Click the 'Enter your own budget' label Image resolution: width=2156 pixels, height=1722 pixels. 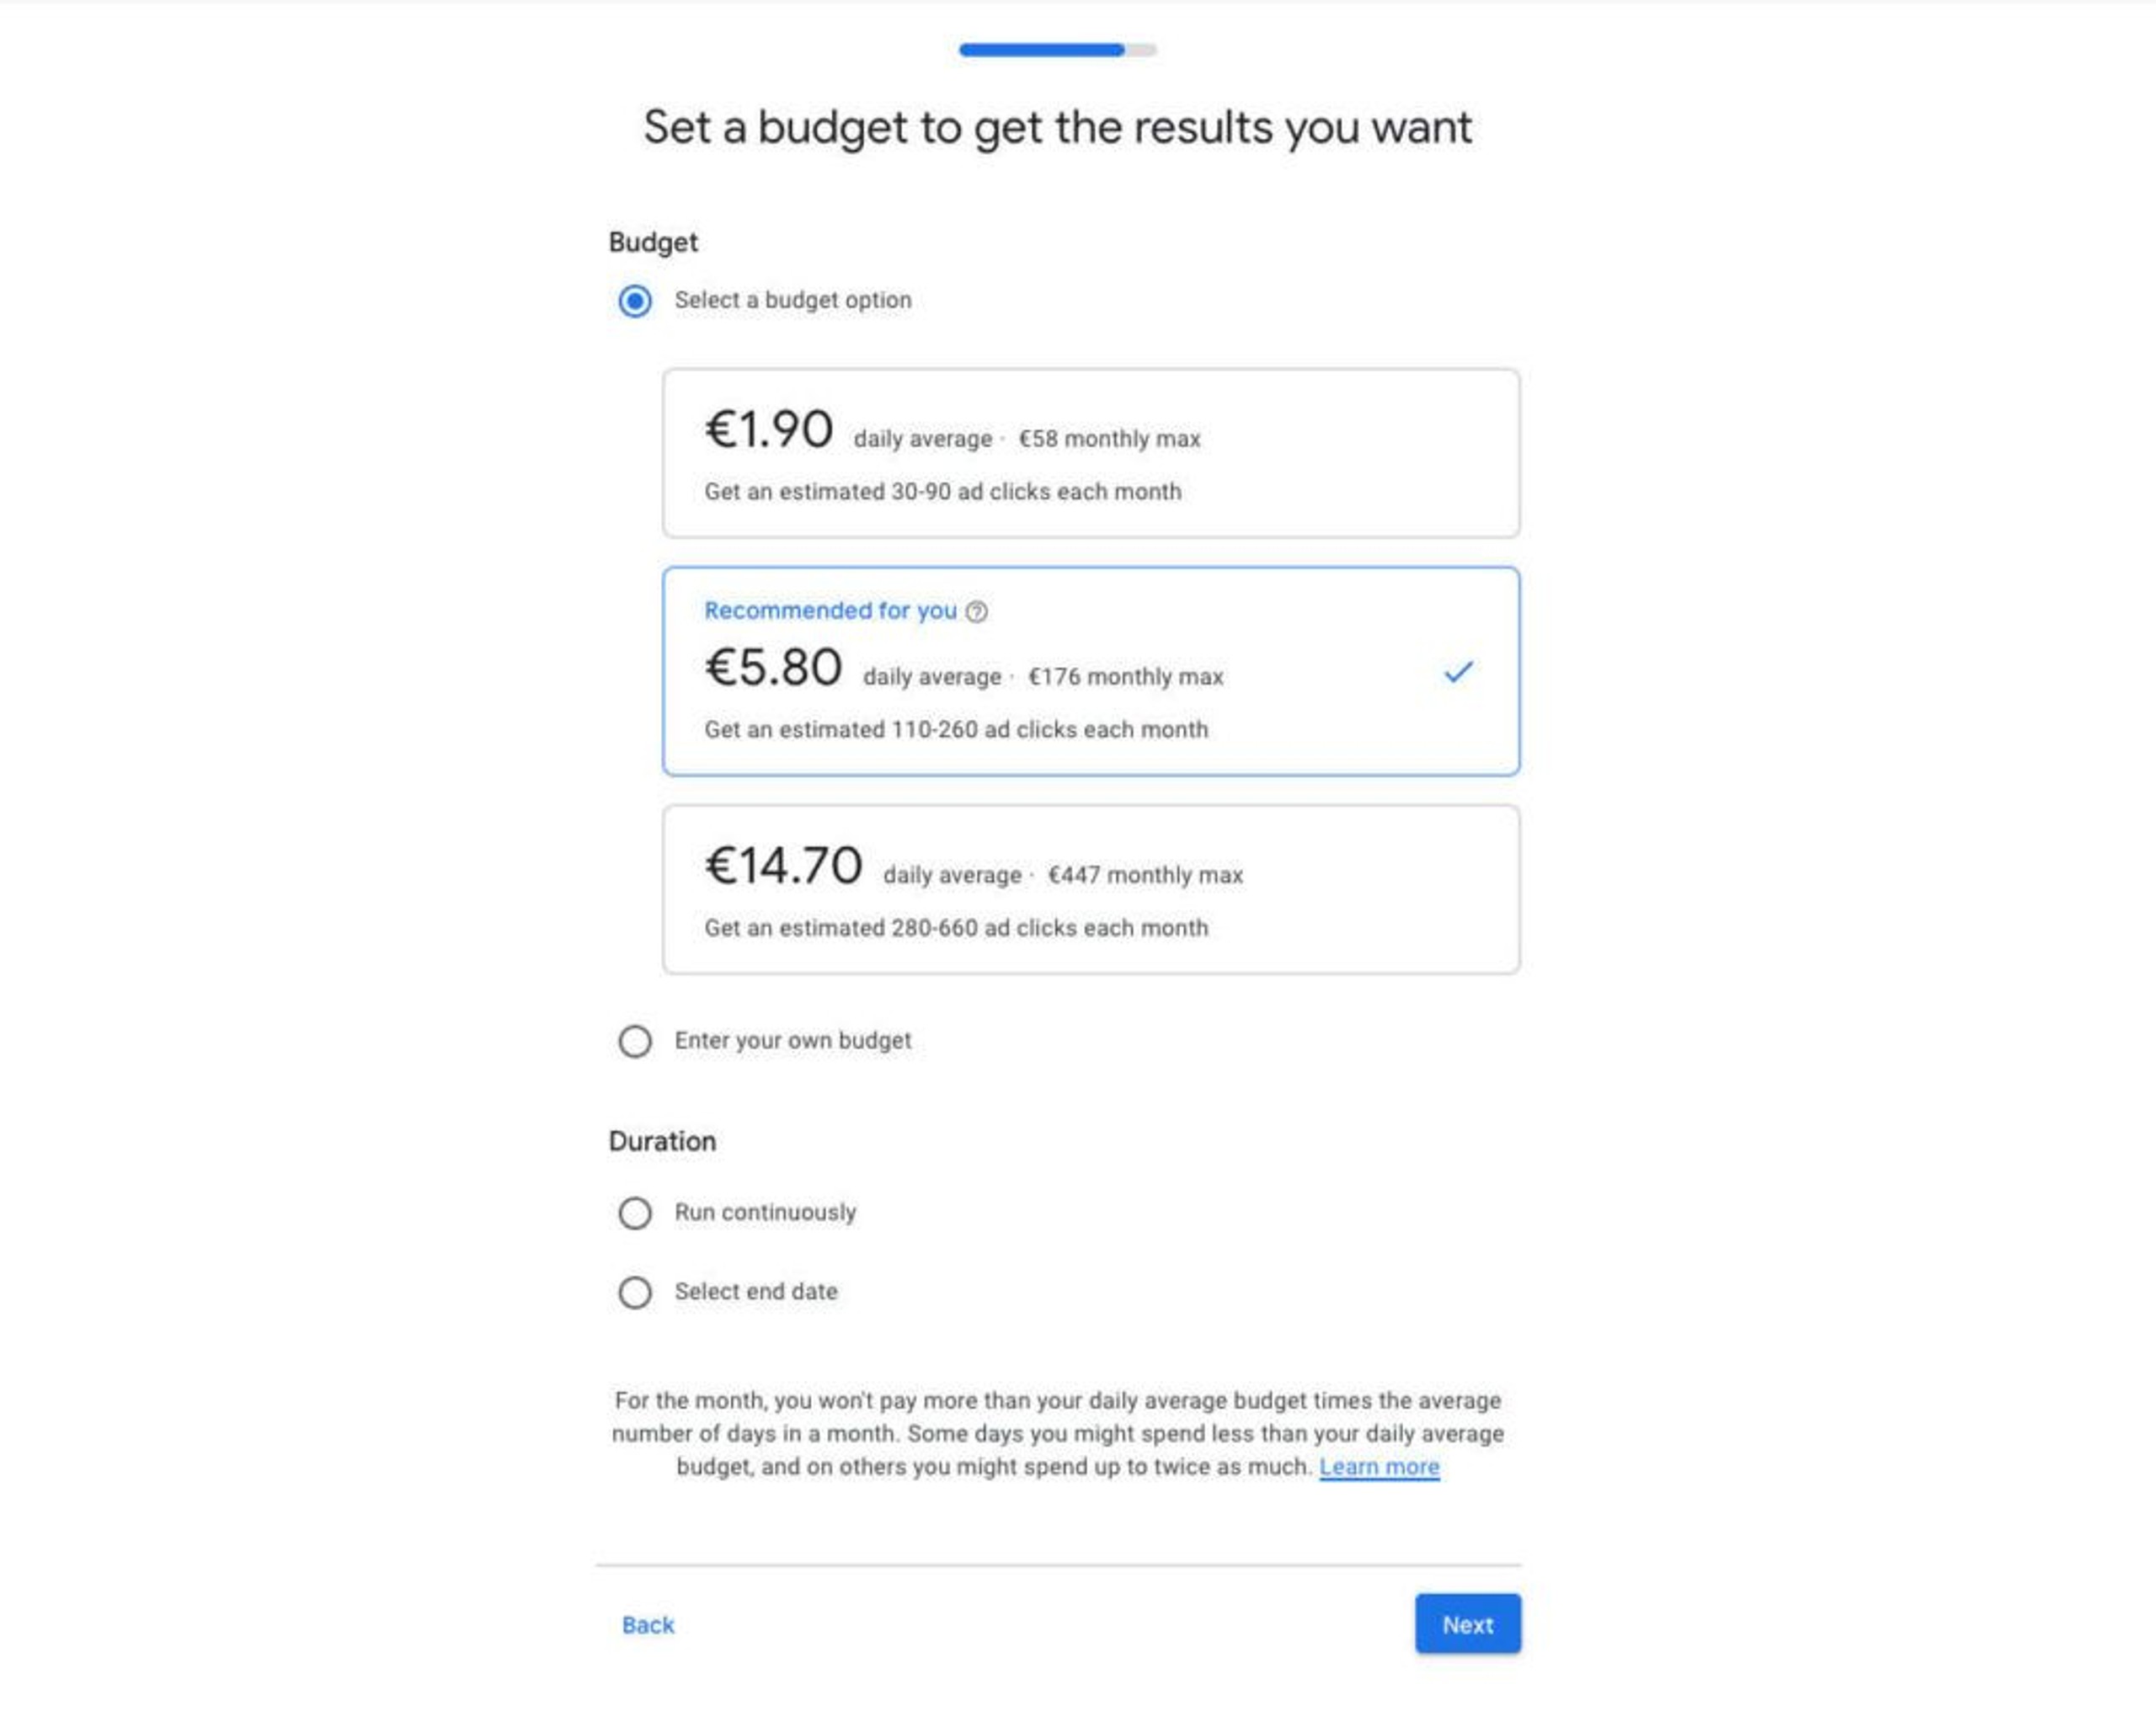coord(793,1040)
